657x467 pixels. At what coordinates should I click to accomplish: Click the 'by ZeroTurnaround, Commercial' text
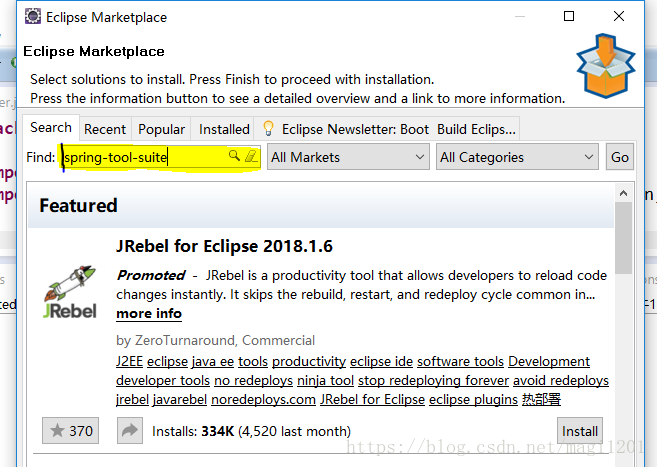click(x=215, y=340)
